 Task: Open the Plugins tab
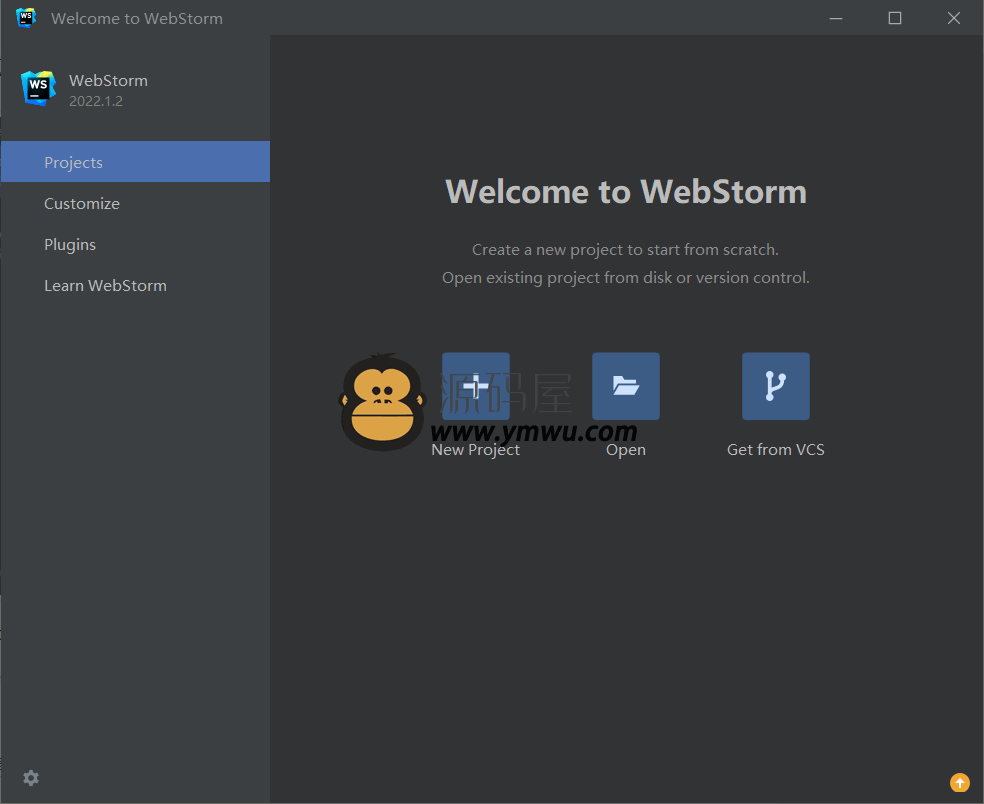click(x=136, y=244)
